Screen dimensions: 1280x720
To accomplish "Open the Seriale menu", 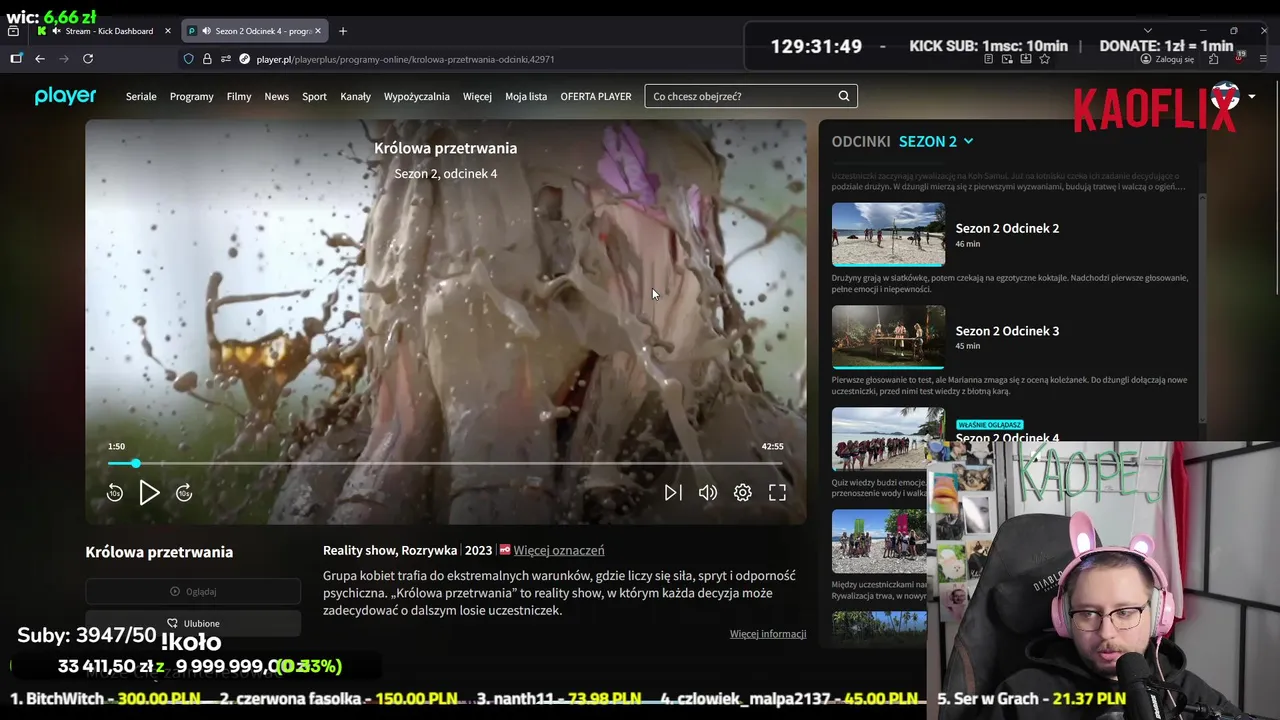I will [141, 97].
